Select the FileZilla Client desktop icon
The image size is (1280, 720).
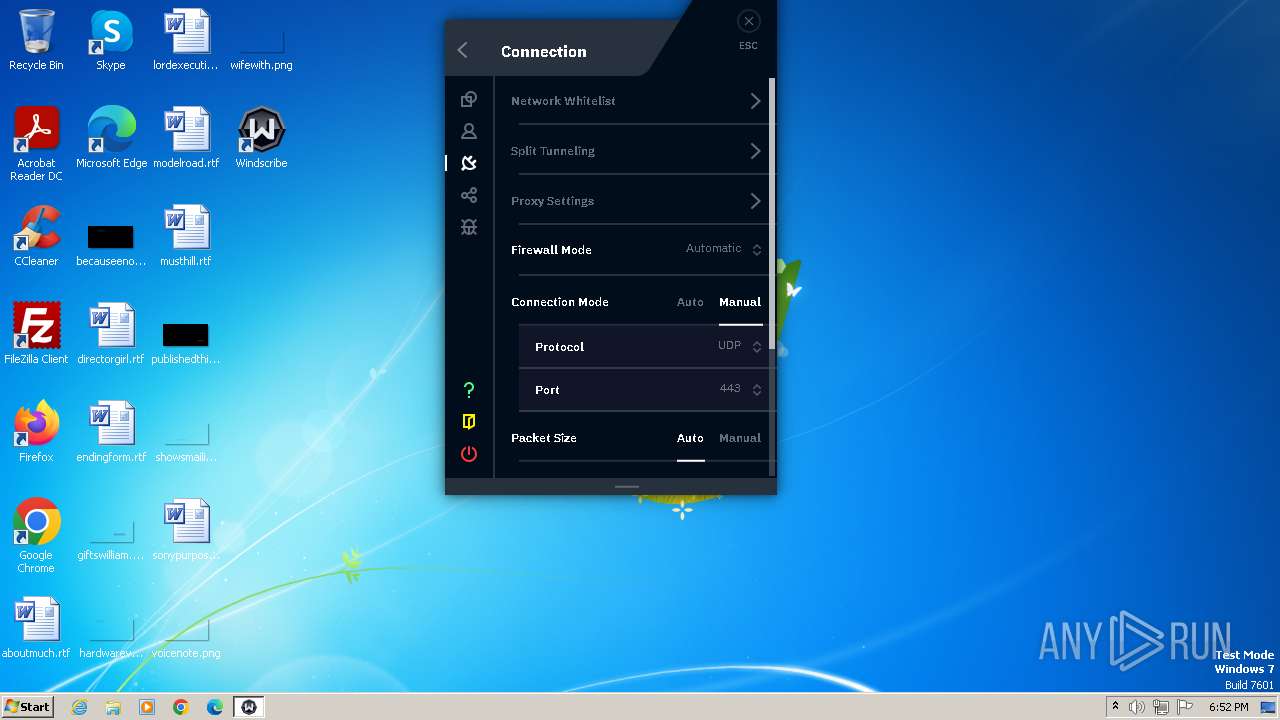[x=36, y=334]
